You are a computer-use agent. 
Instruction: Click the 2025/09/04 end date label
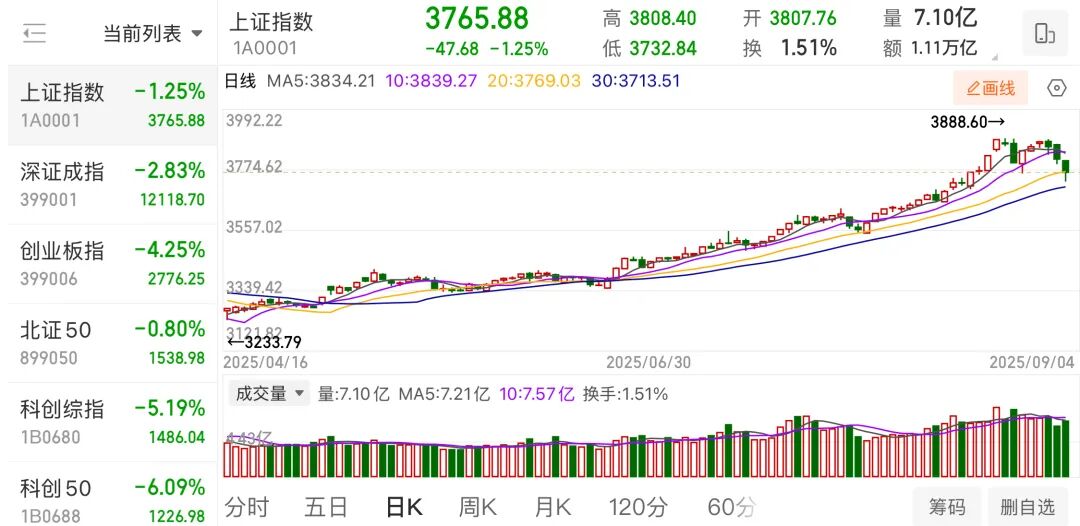[1032, 362]
